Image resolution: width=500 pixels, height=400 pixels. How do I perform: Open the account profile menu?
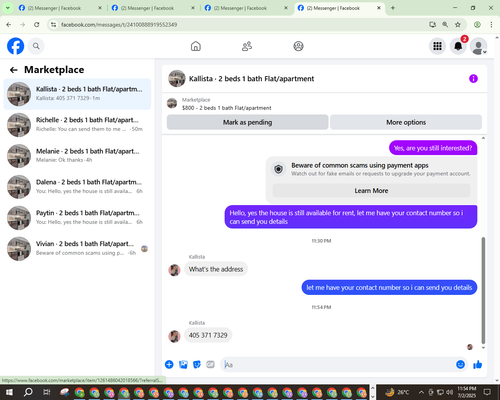[479, 46]
